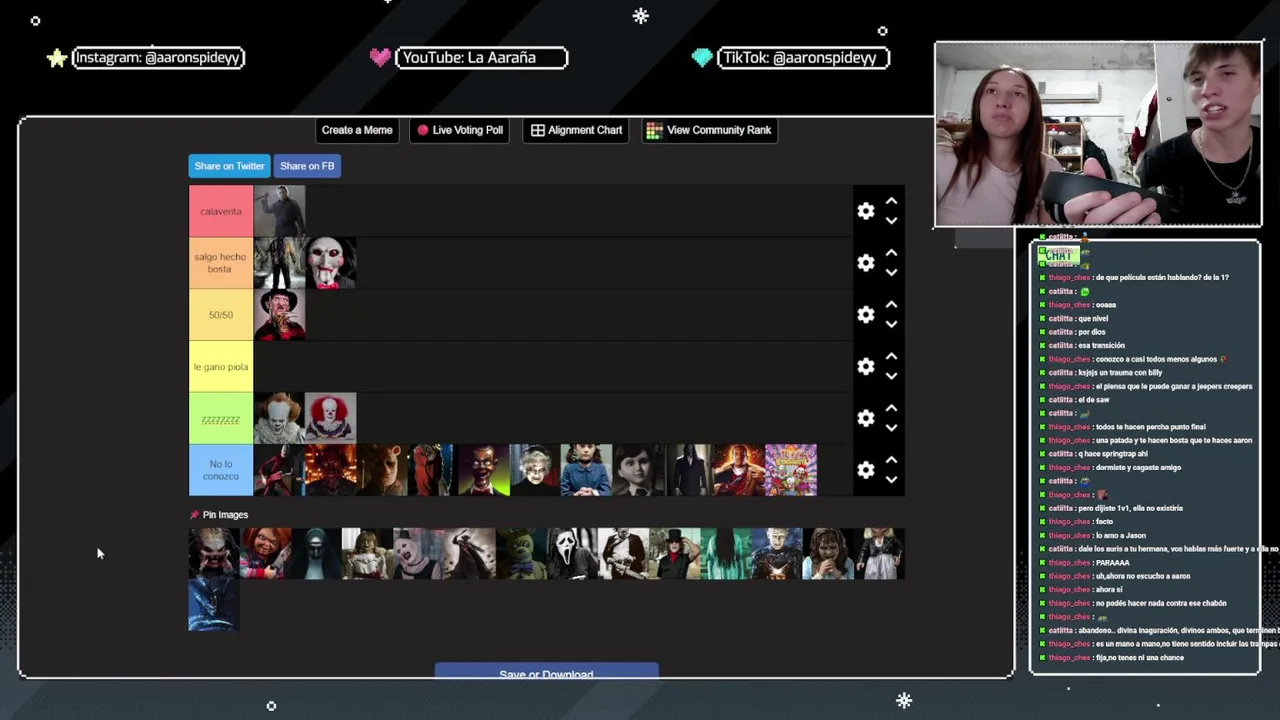
Task: Open Create a Meme
Action: (x=357, y=130)
